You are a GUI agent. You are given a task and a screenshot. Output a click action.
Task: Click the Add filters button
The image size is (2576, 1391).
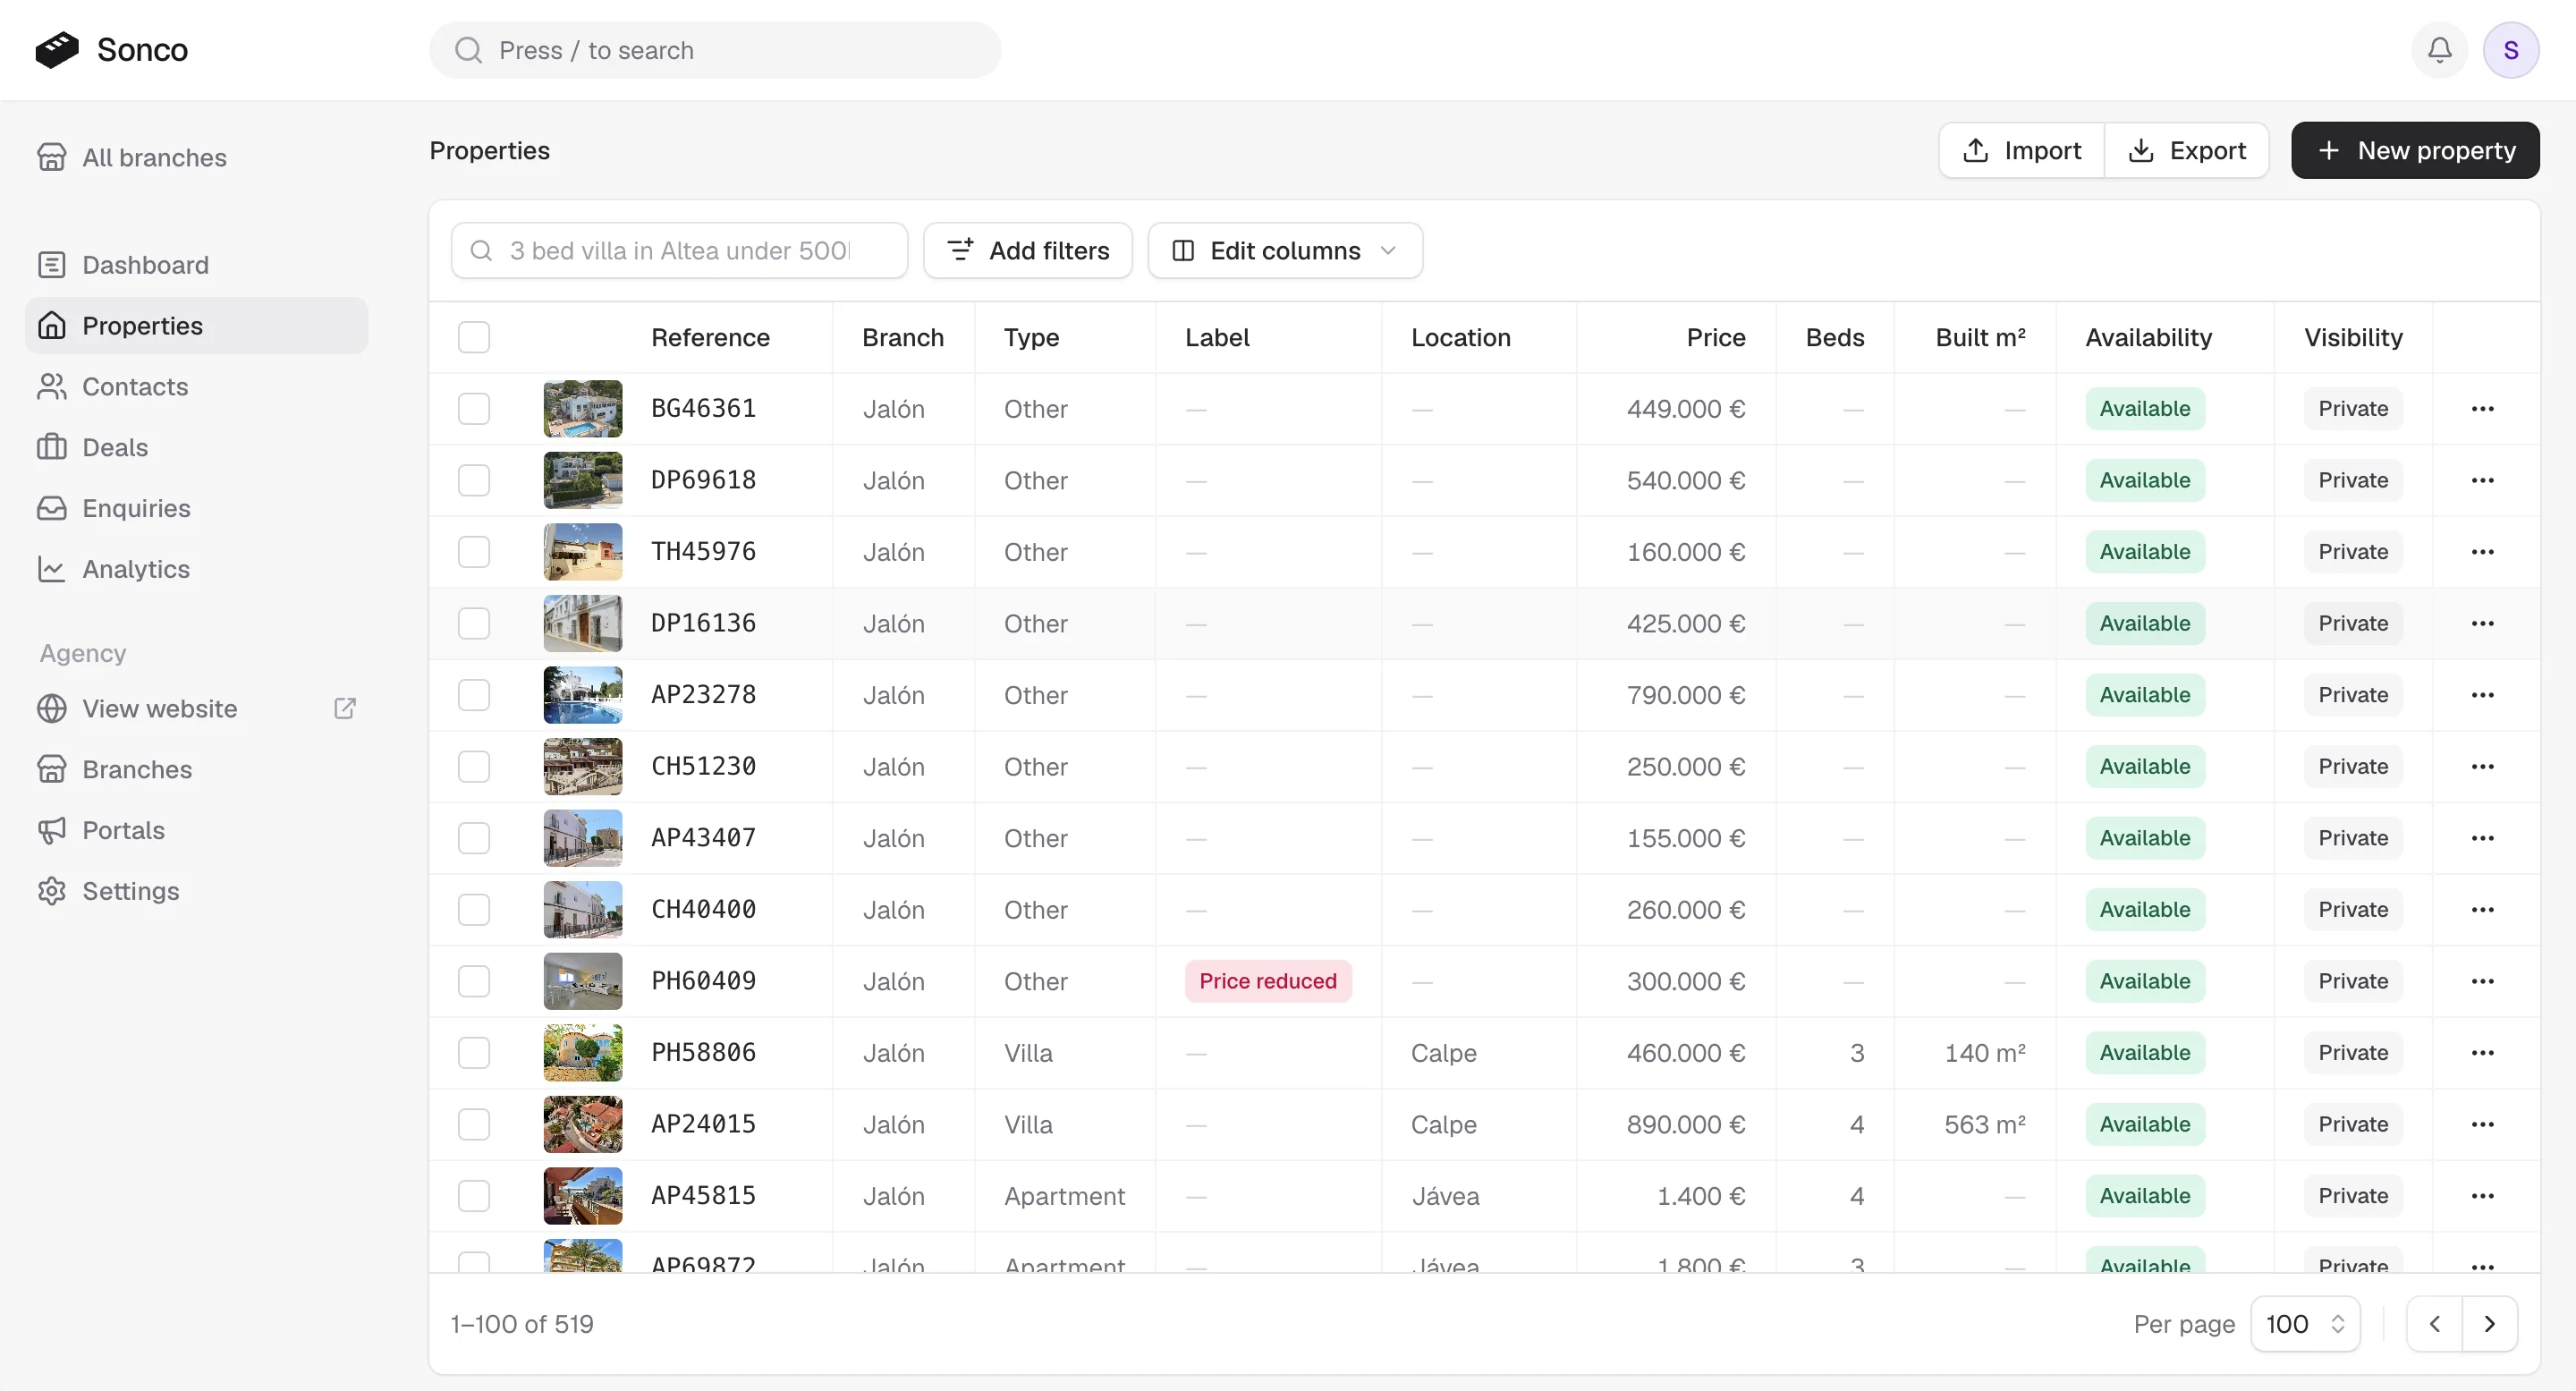(1028, 251)
